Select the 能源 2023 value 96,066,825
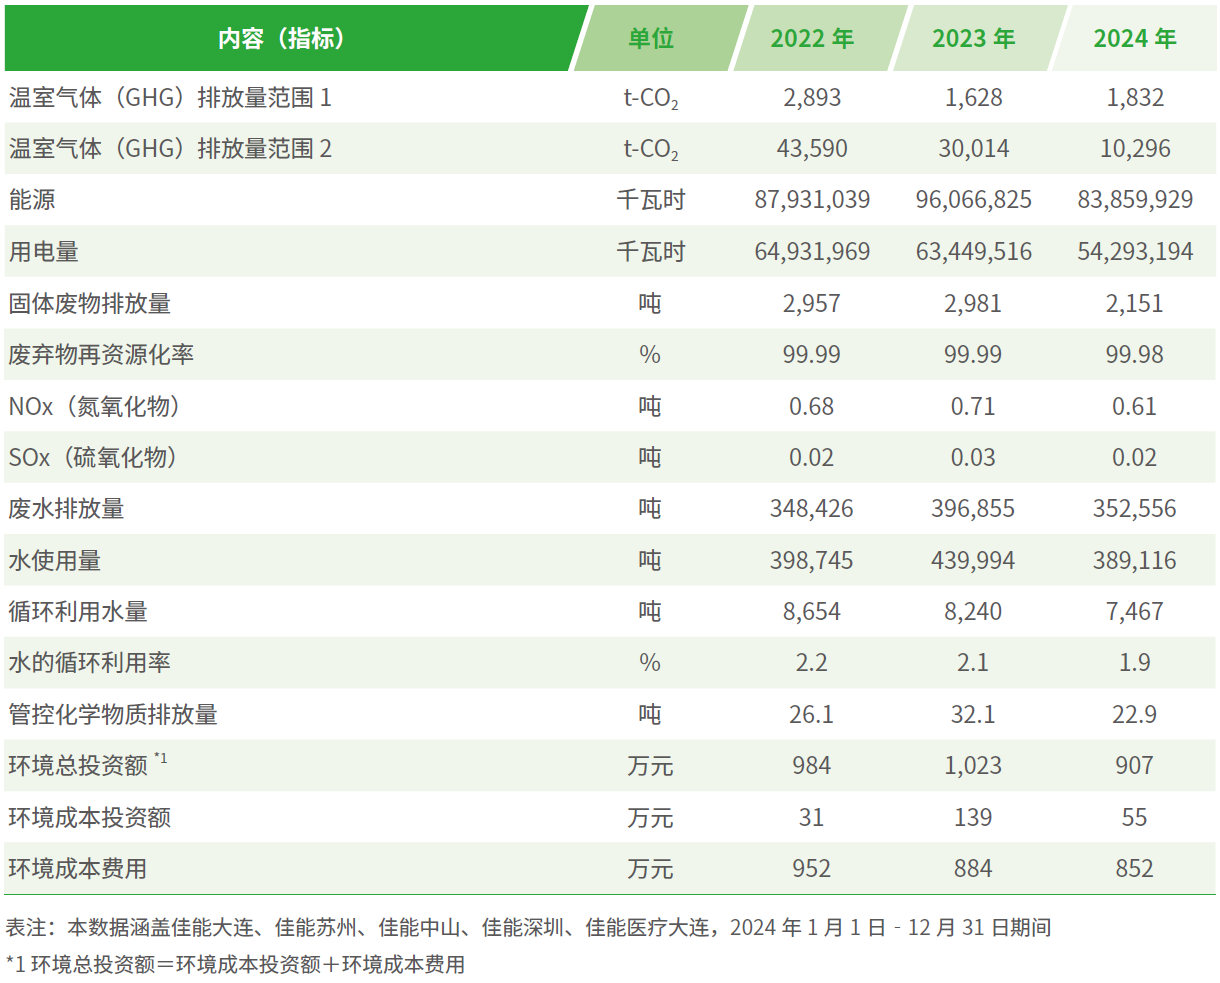The width and height of the screenshot is (1220, 983). tap(973, 200)
